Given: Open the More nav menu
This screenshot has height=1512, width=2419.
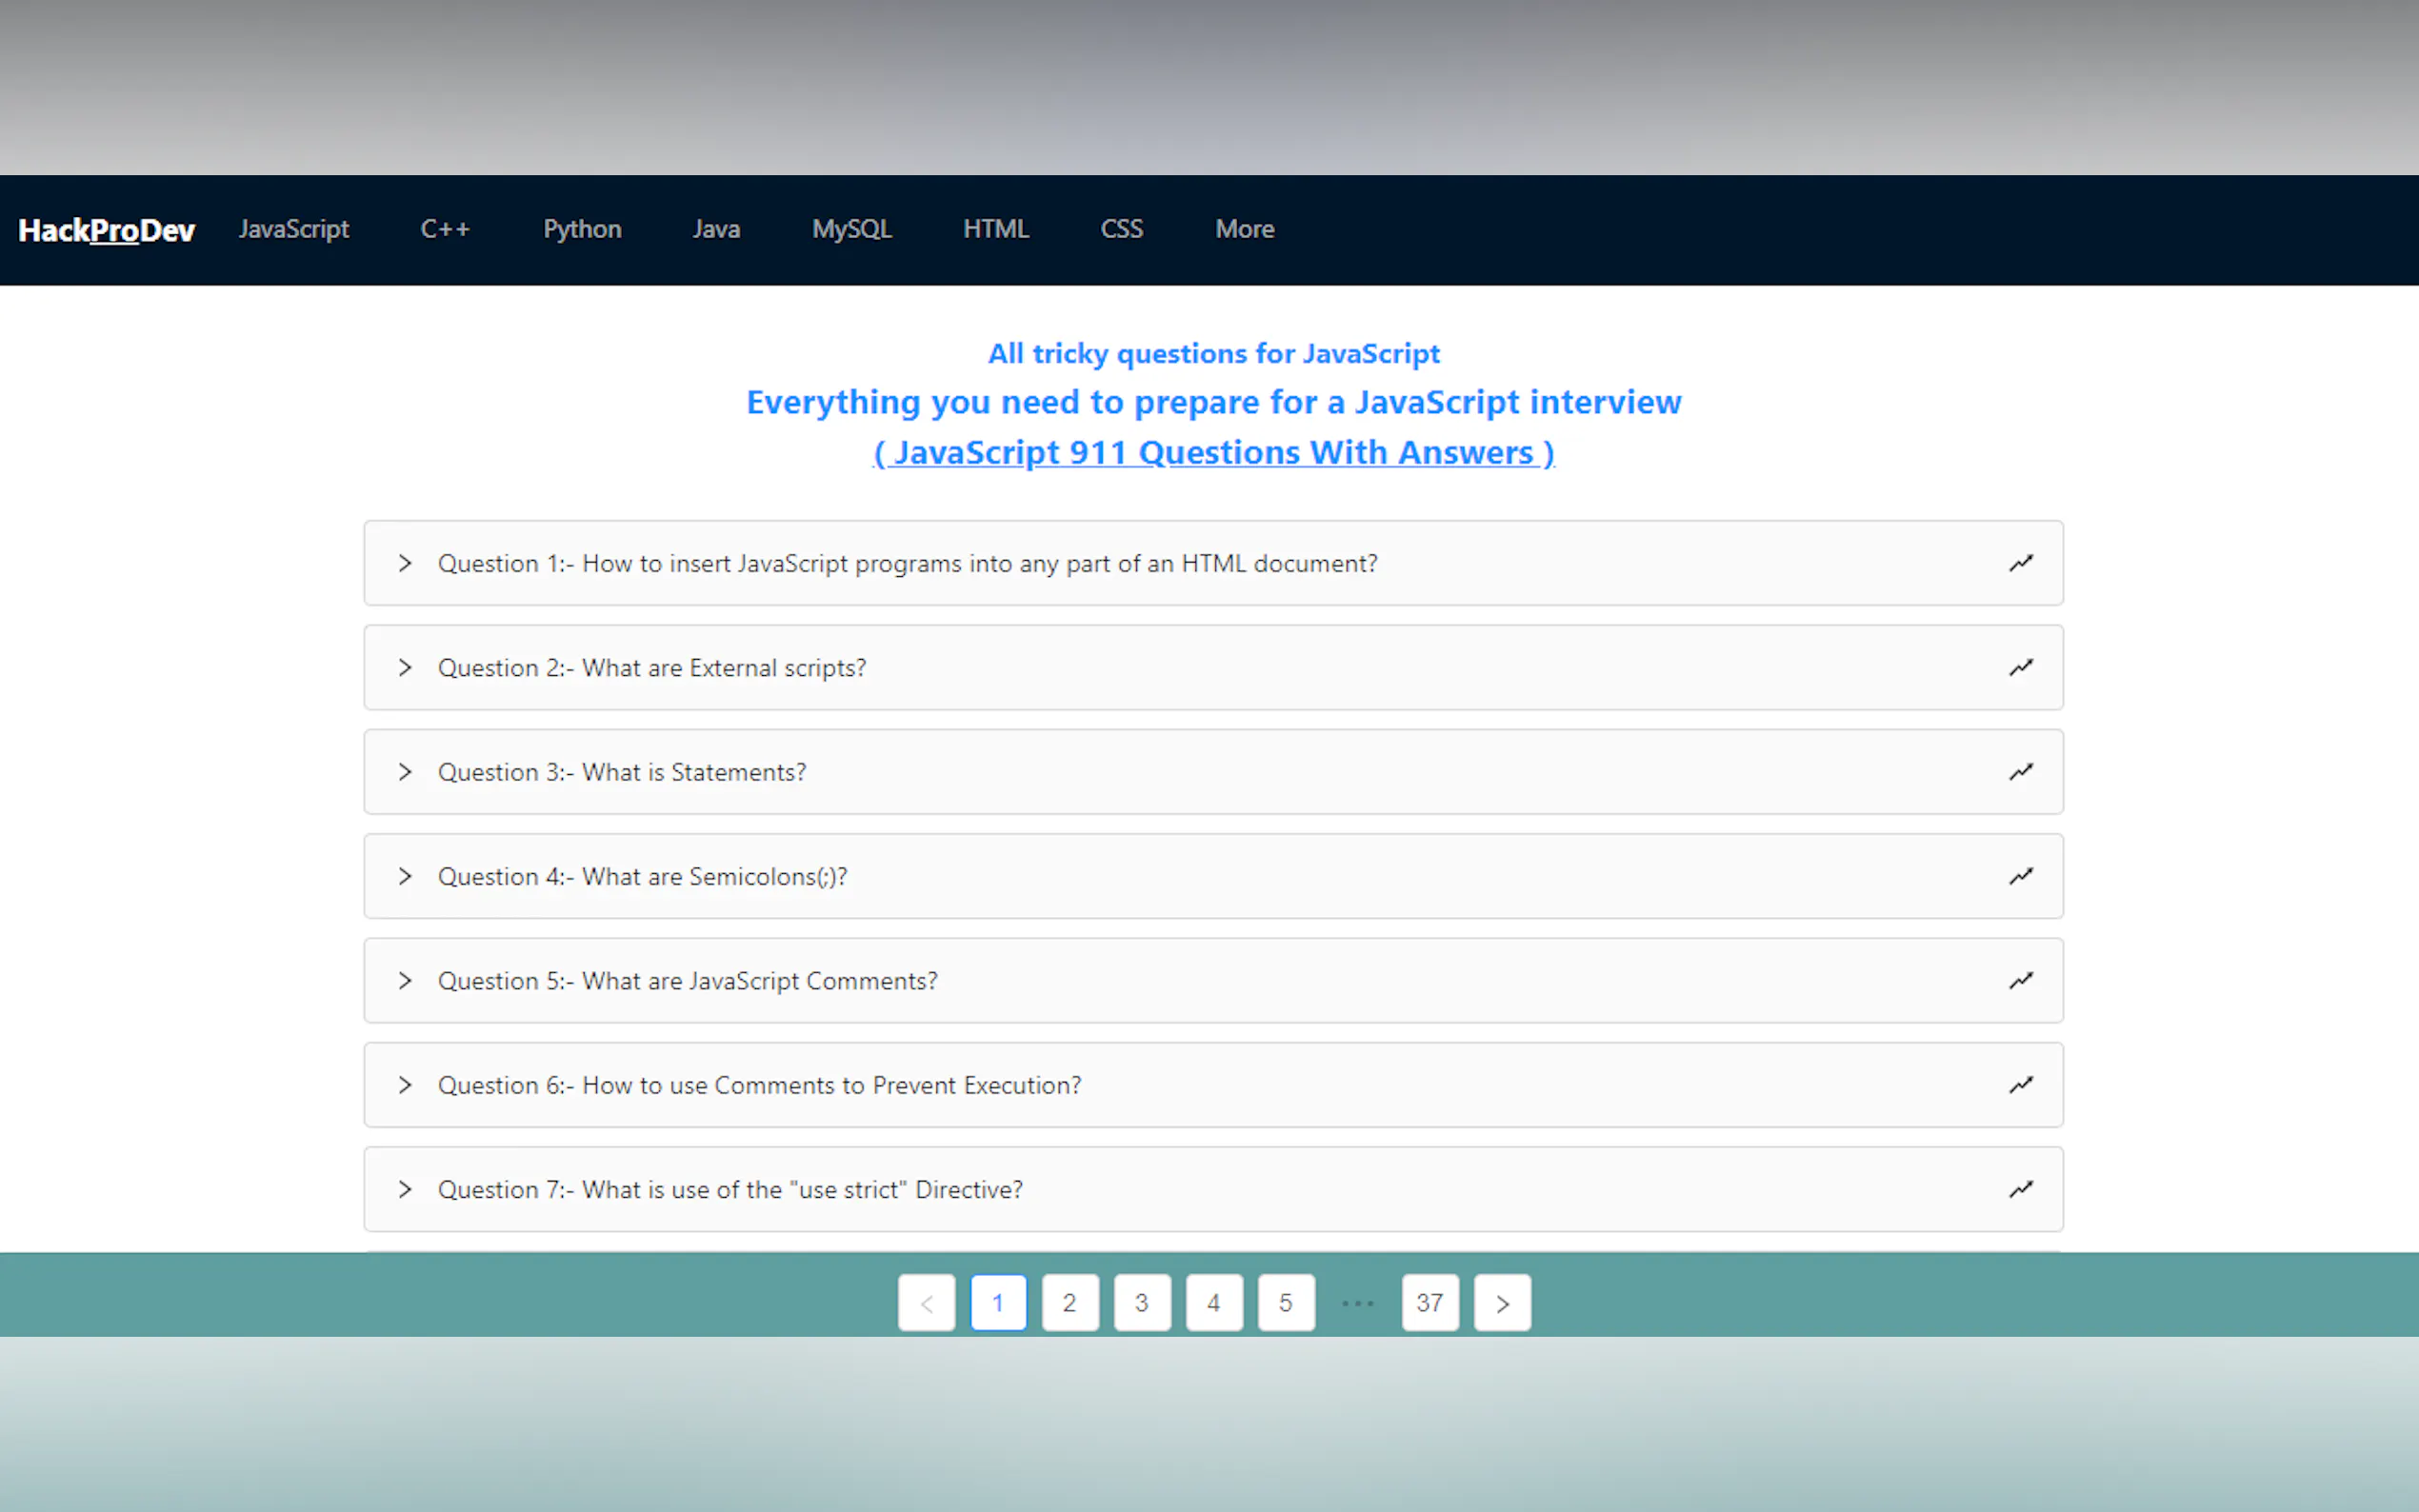Looking at the screenshot, I should 1245,229.
